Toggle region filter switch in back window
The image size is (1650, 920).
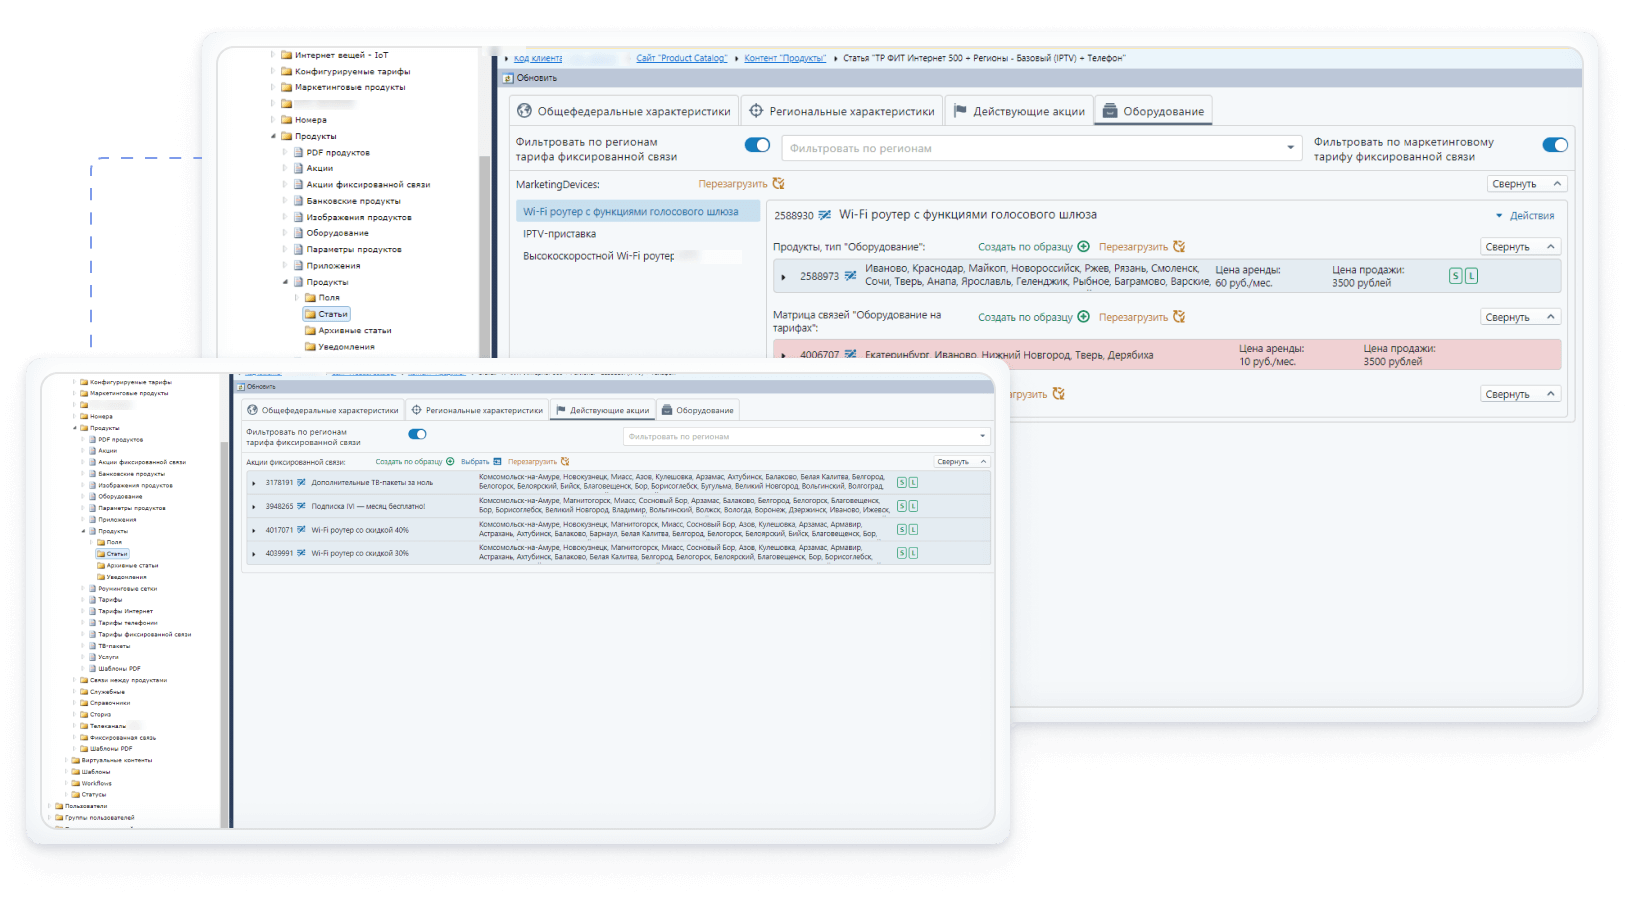click(x=757, y=146)
